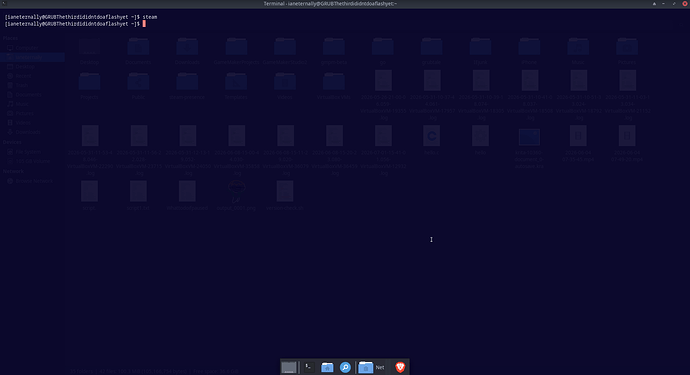Screen dimensions: 690x375
Task: Open the application finder magnifier icon
Action: (345, 367)
